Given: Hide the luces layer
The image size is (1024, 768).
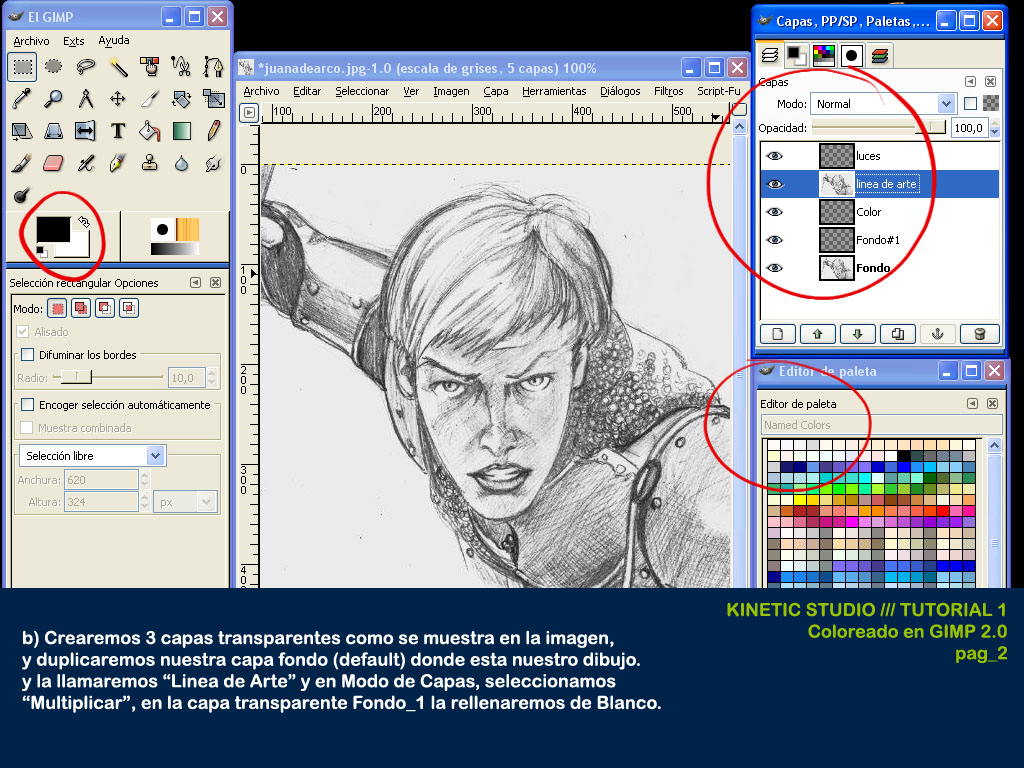Looking at the screenshot, I should coord(775,156).
